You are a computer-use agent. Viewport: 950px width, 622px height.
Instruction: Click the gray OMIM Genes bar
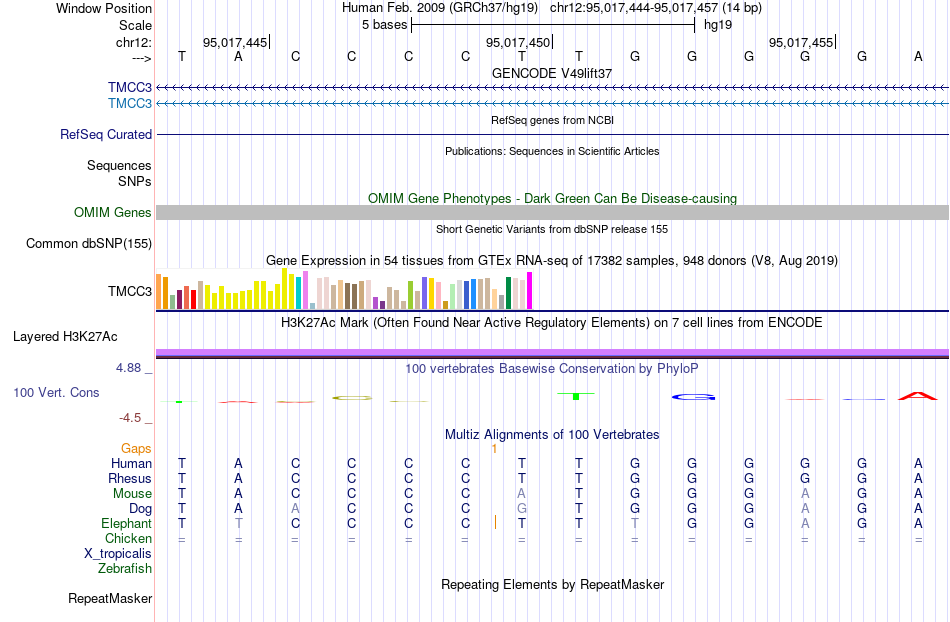coord(553,213)
